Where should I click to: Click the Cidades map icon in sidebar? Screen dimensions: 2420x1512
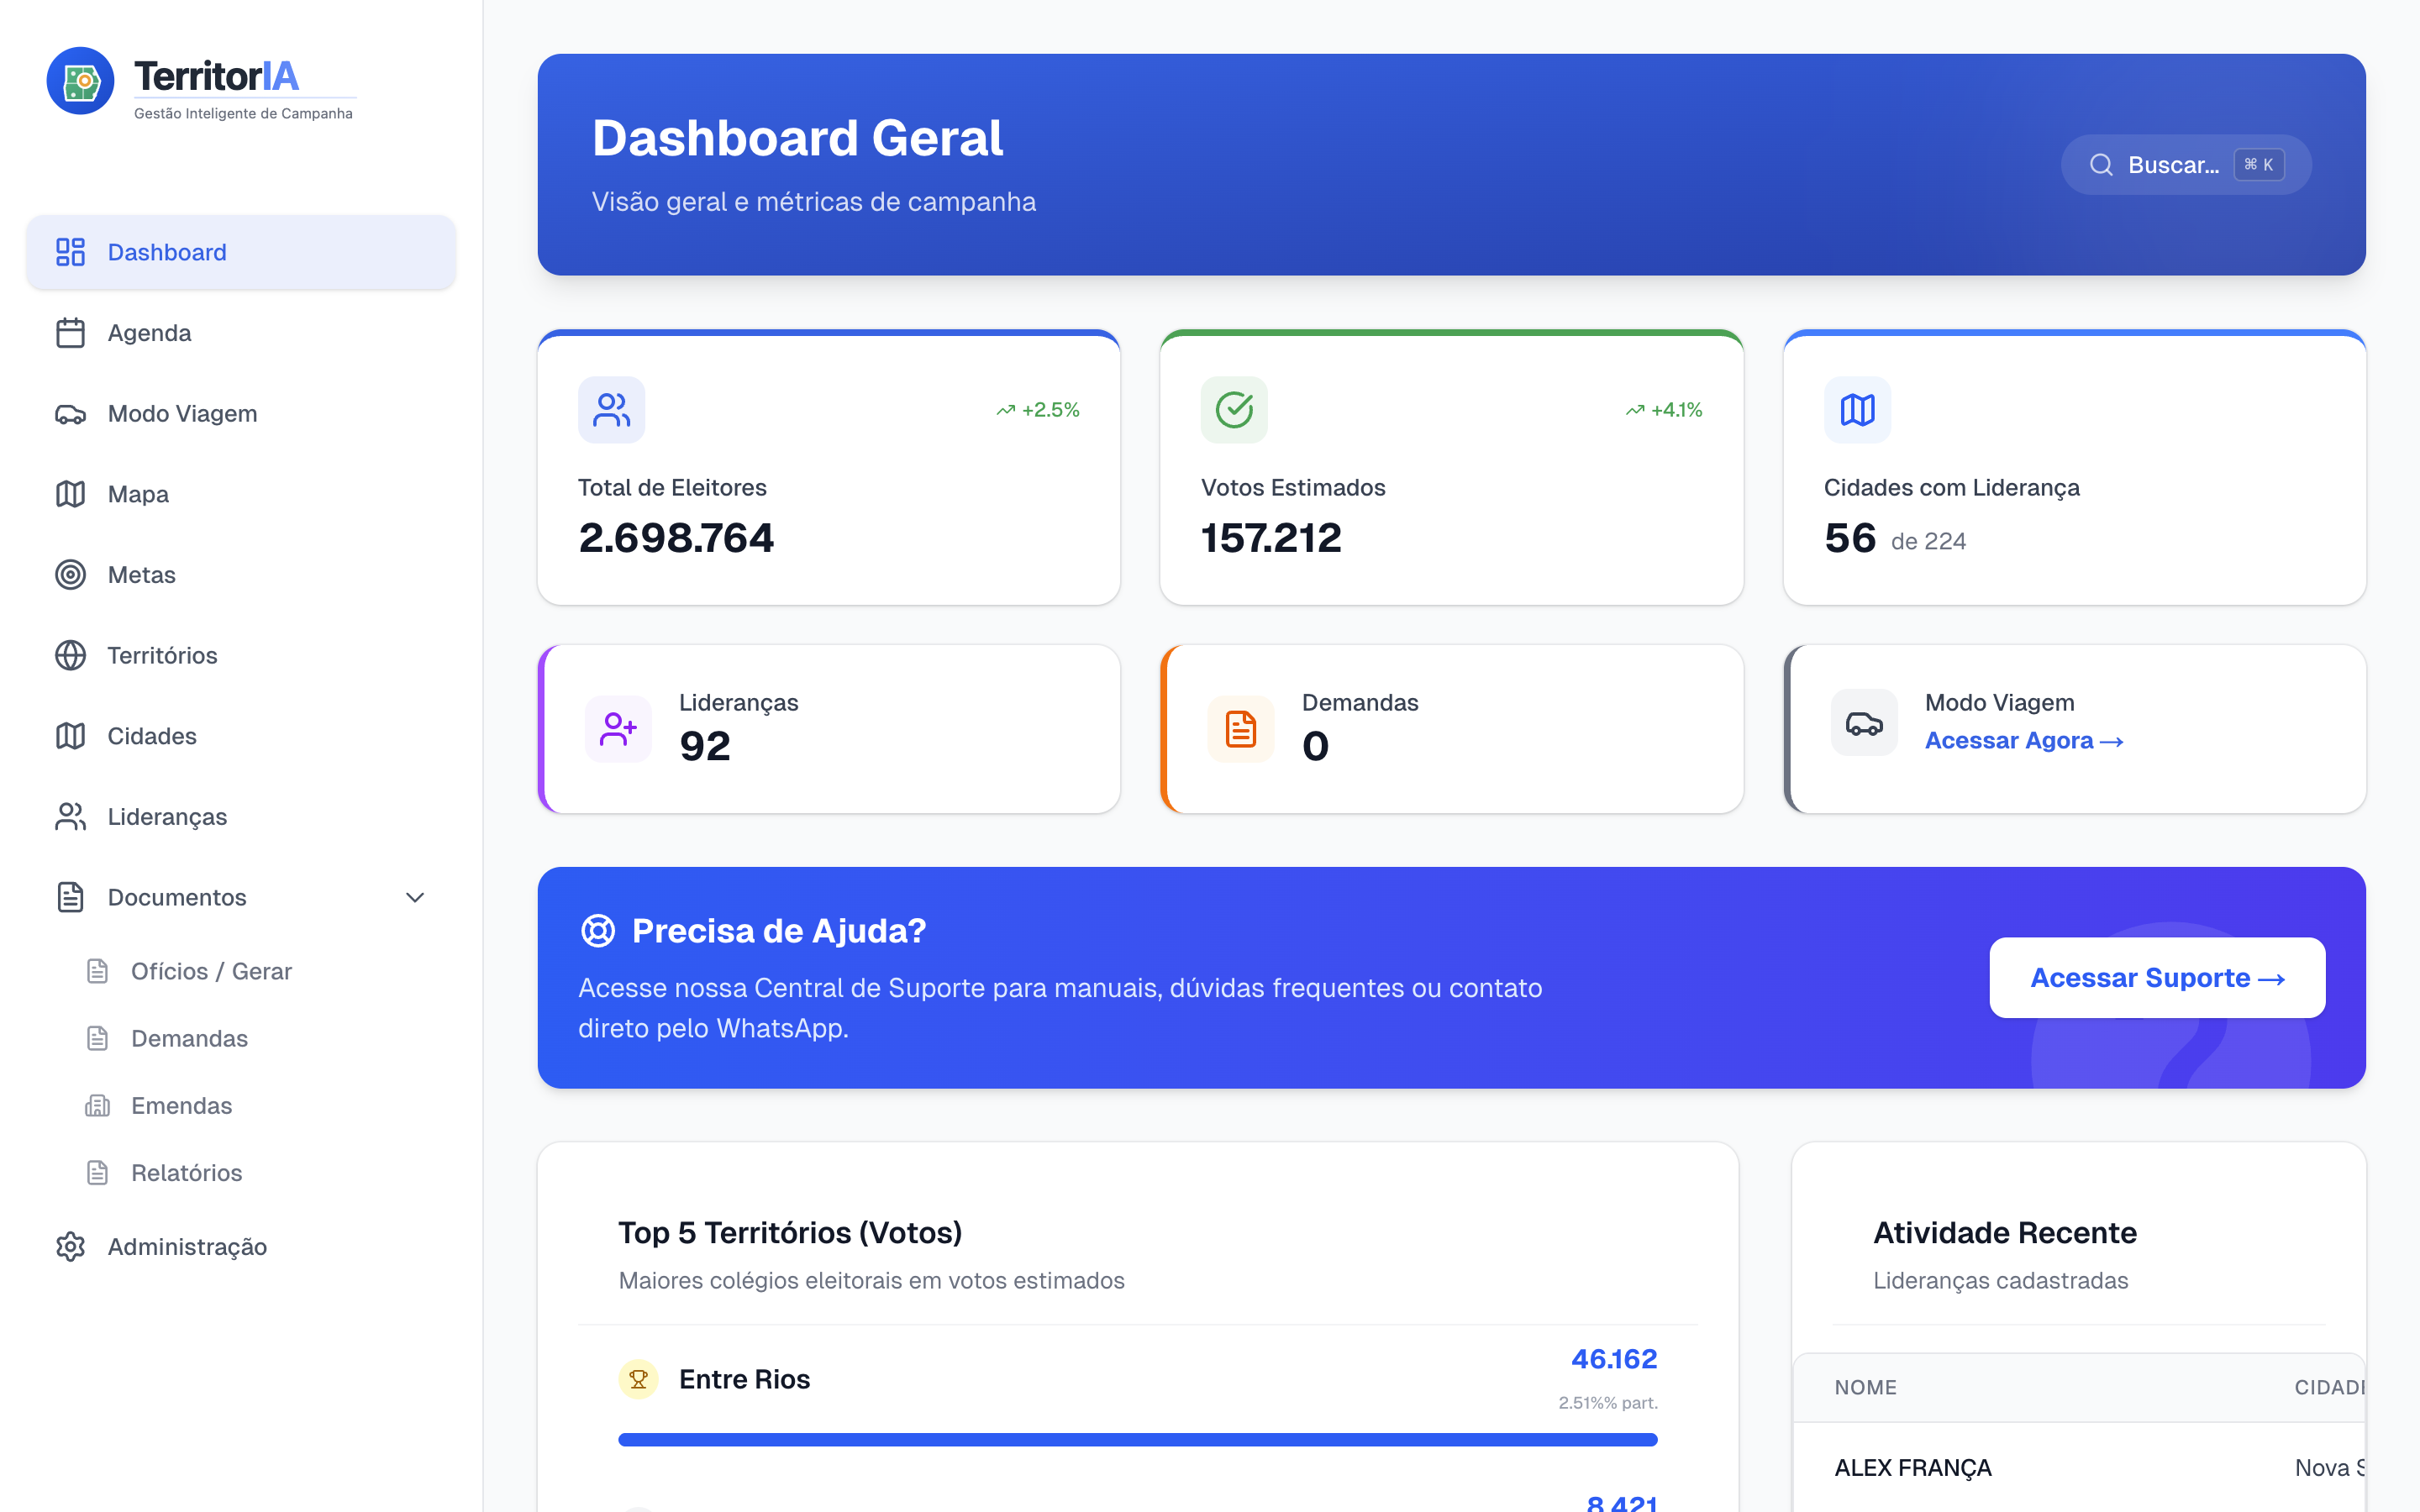click(70, 736)
